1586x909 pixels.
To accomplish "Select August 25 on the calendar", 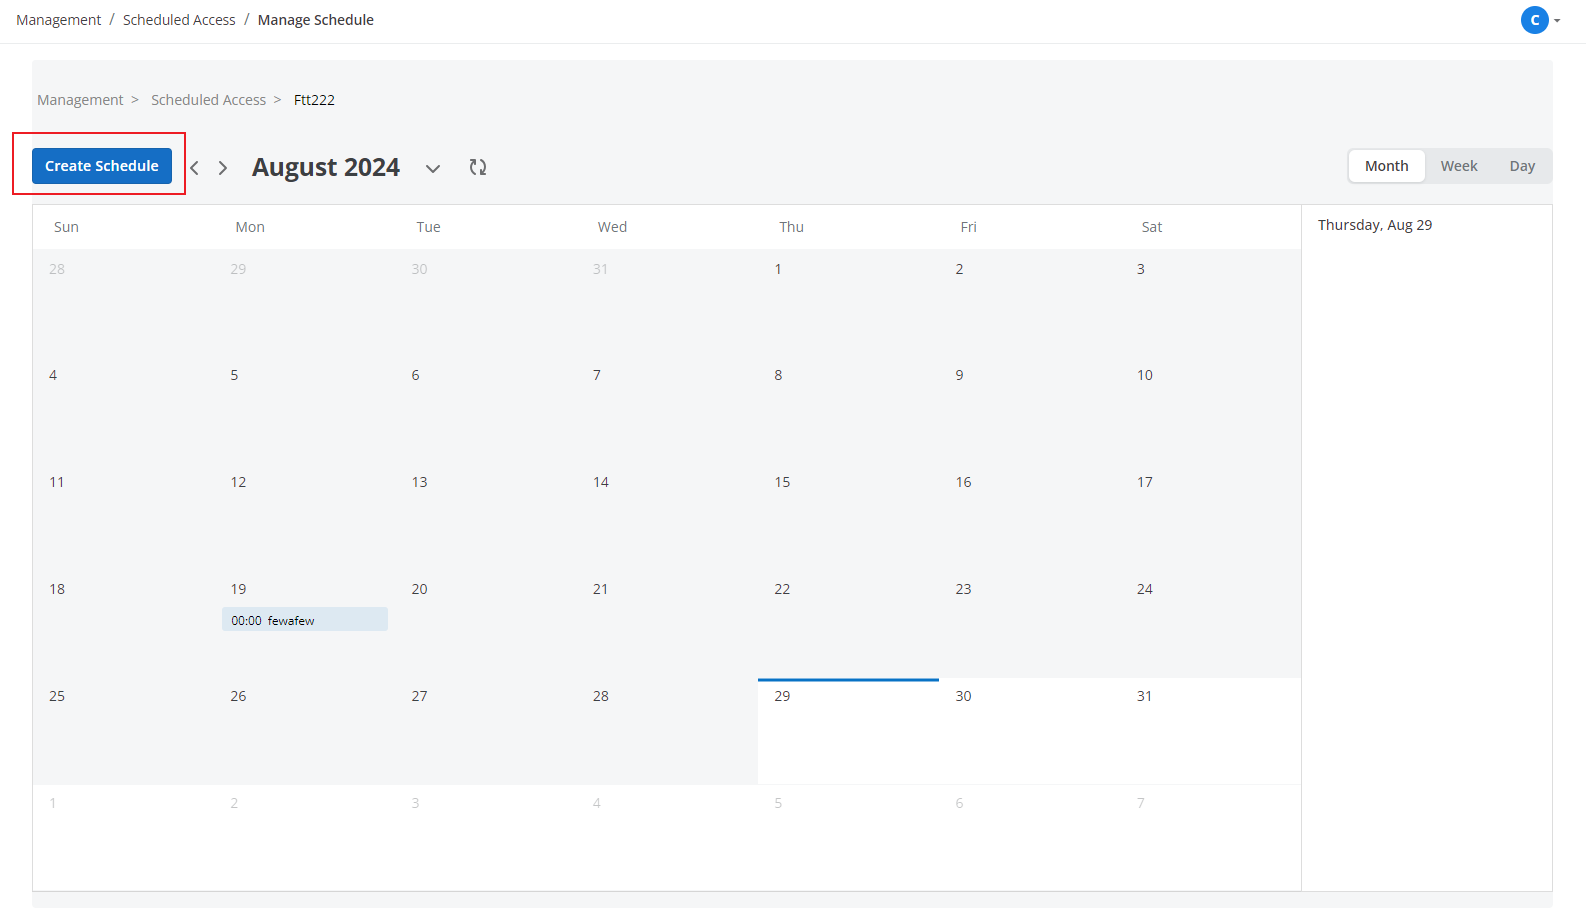I will coord(57,696).
